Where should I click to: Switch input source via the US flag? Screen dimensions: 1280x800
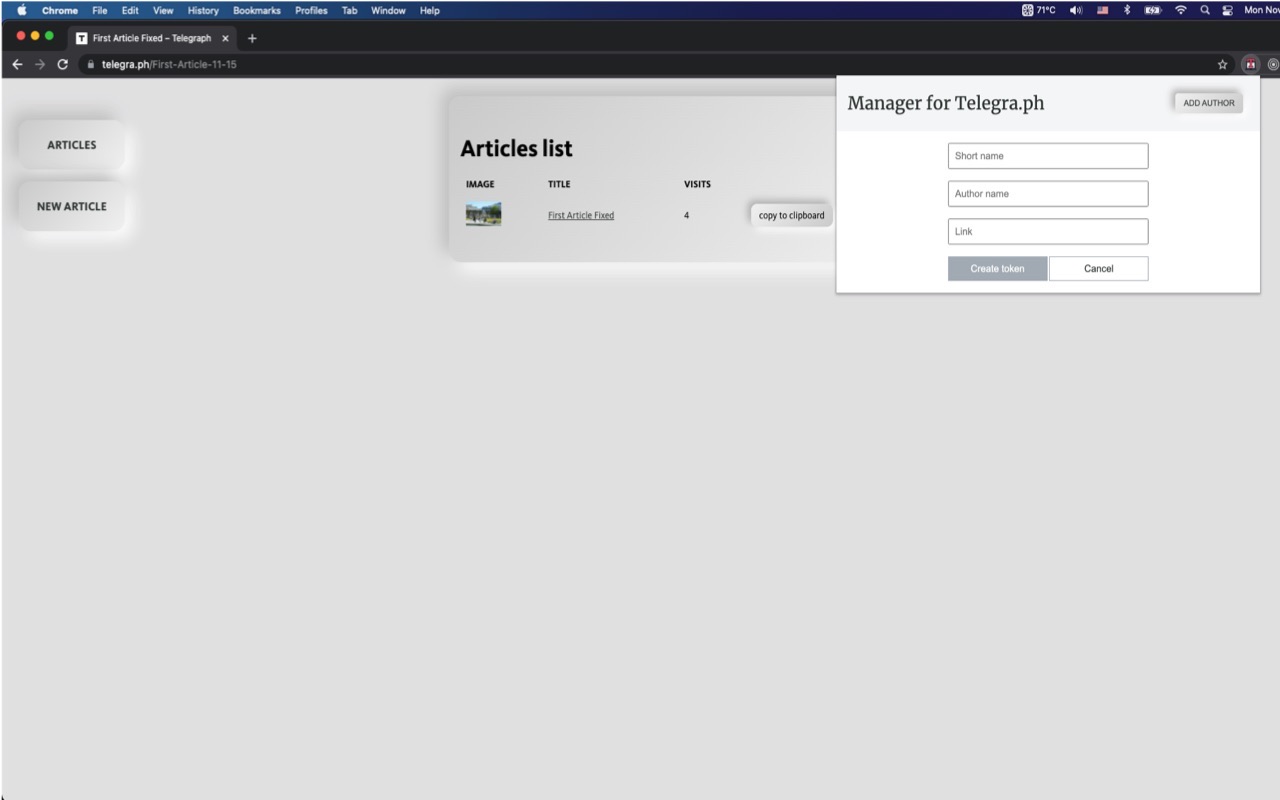[x=1104, y=10]
